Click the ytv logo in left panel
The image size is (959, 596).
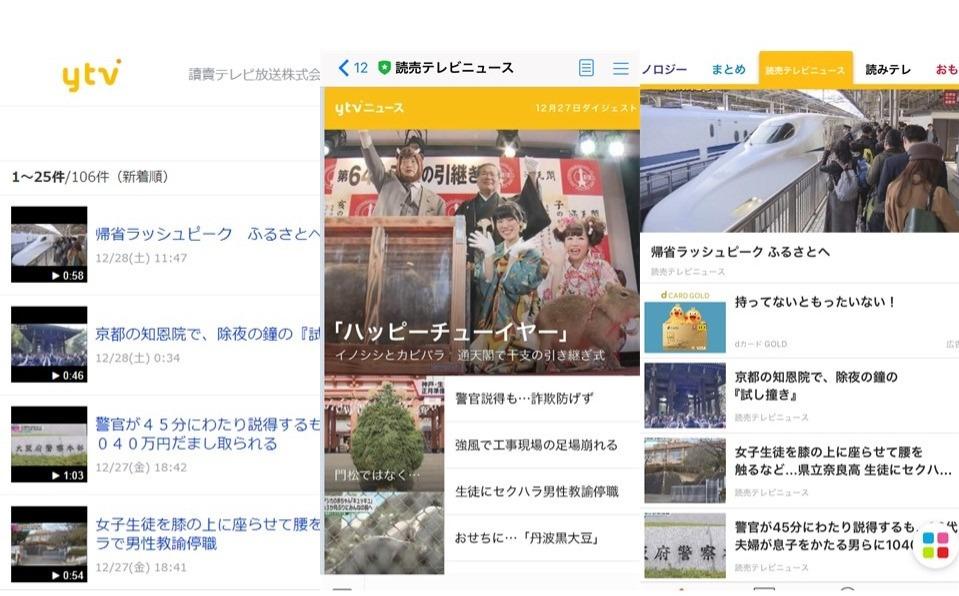[x=92, y=75]
